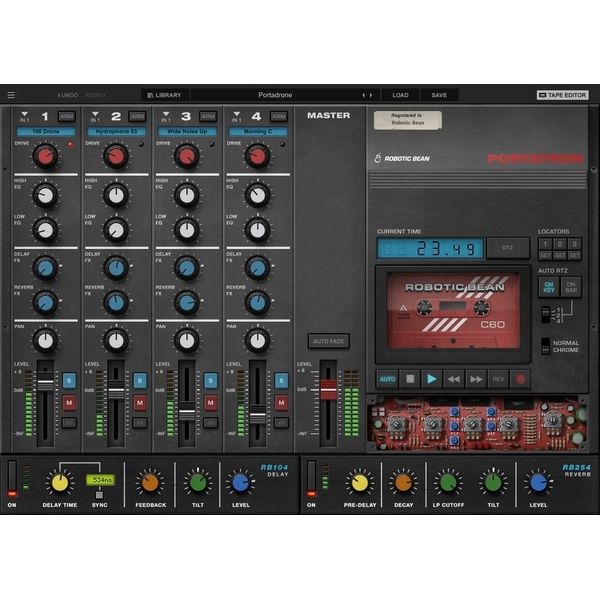Viewport: 600px width, 600px height.
Task: Click the track 2 Pan knob
Action: tap(116, 341)
